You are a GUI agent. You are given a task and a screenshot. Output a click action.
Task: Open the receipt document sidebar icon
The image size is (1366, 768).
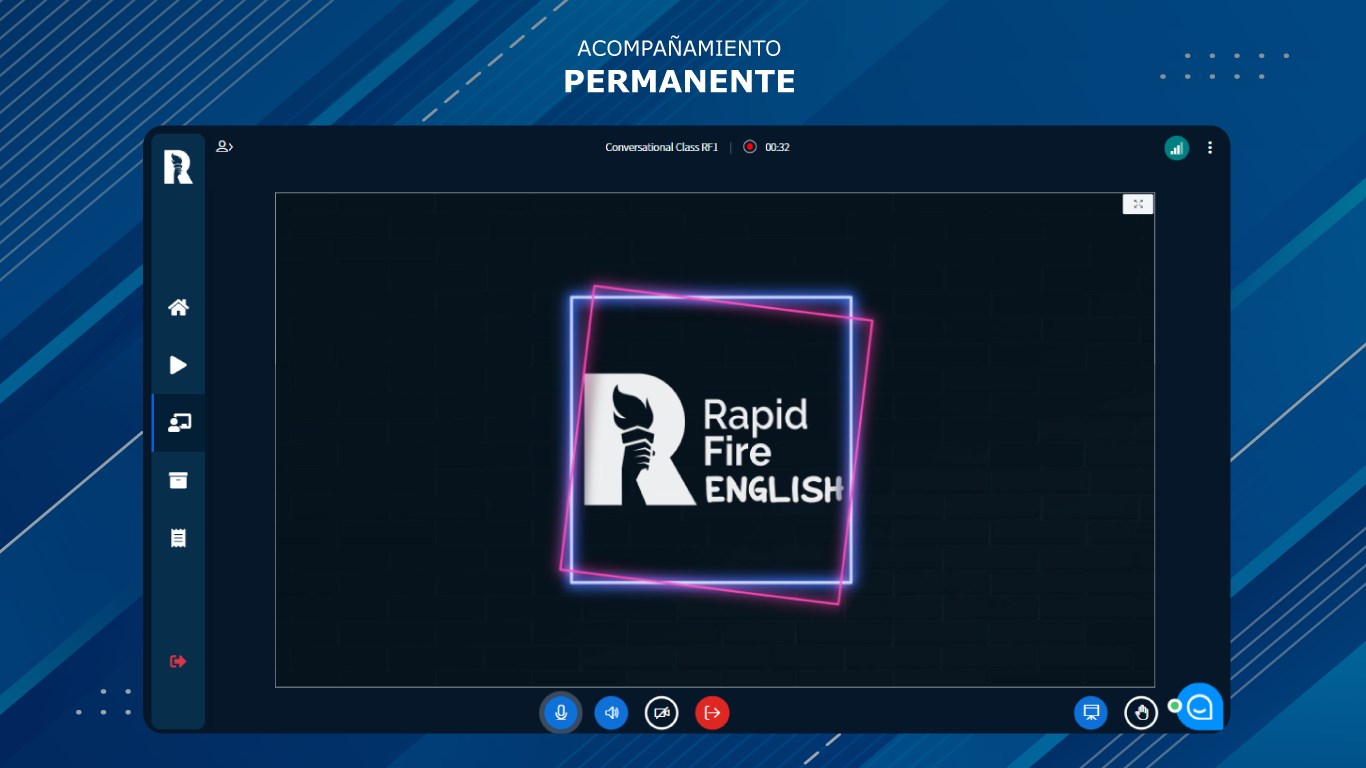(x=178, y=538)
